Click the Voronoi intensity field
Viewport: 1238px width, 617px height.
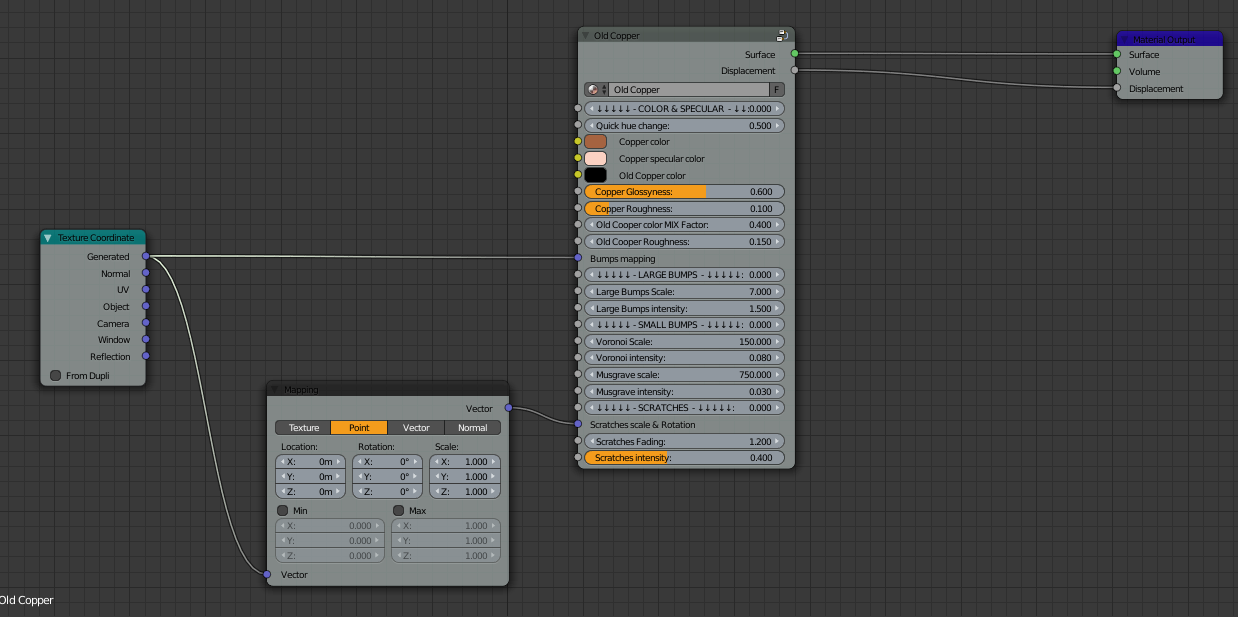[x=685, y=358]
